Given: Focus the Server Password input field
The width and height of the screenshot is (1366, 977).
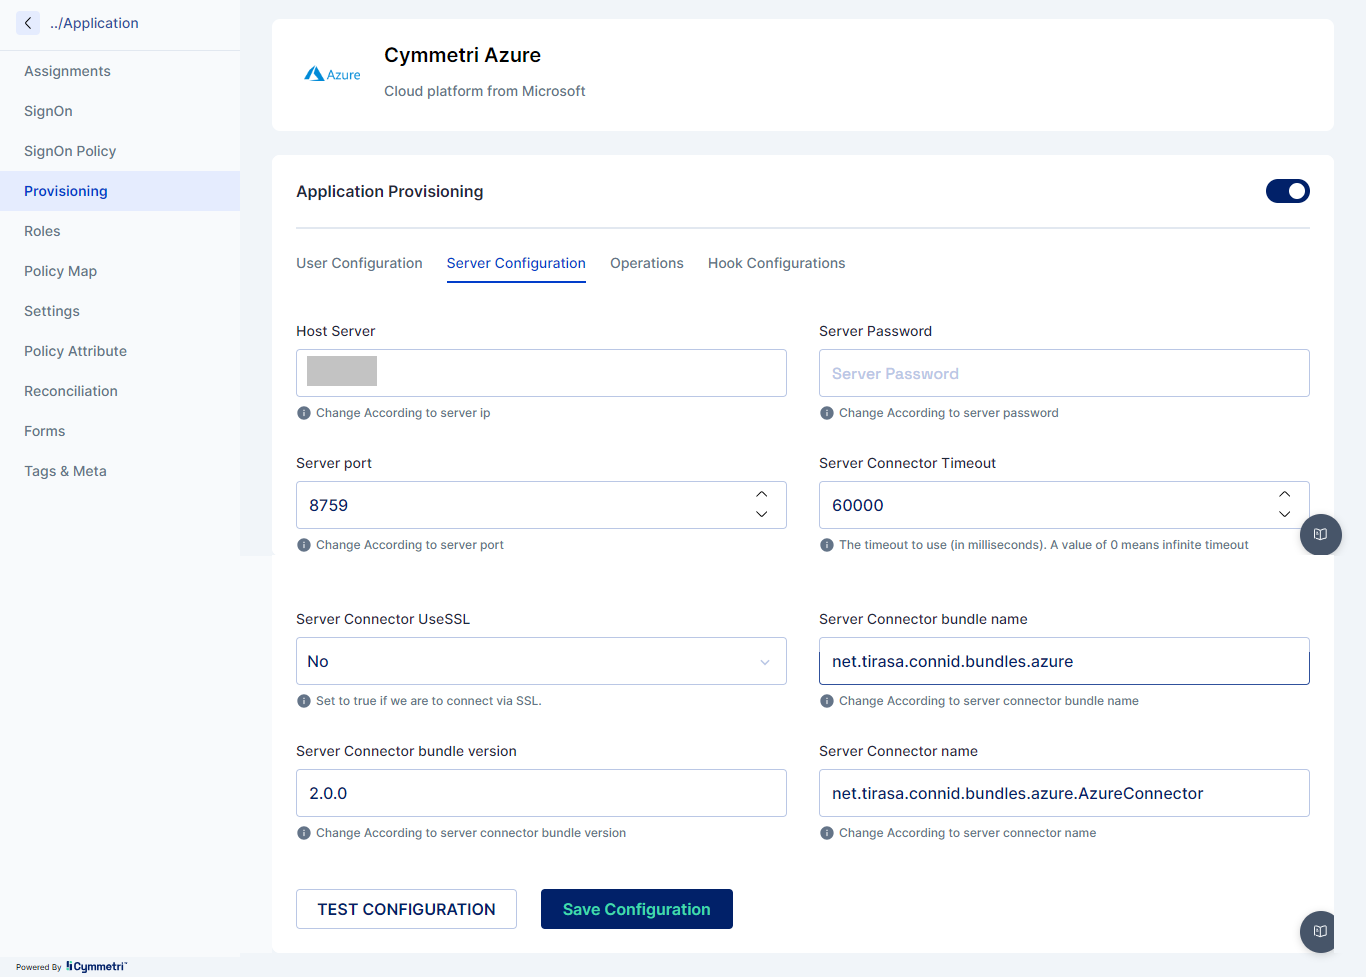Looking at the screenshot, I should (1063, 373).
